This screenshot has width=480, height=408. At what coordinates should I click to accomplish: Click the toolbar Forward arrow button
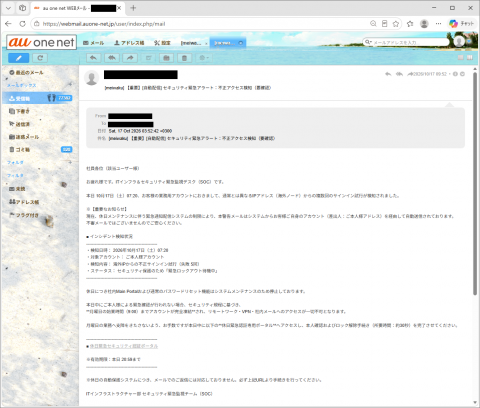pos(130,58)
